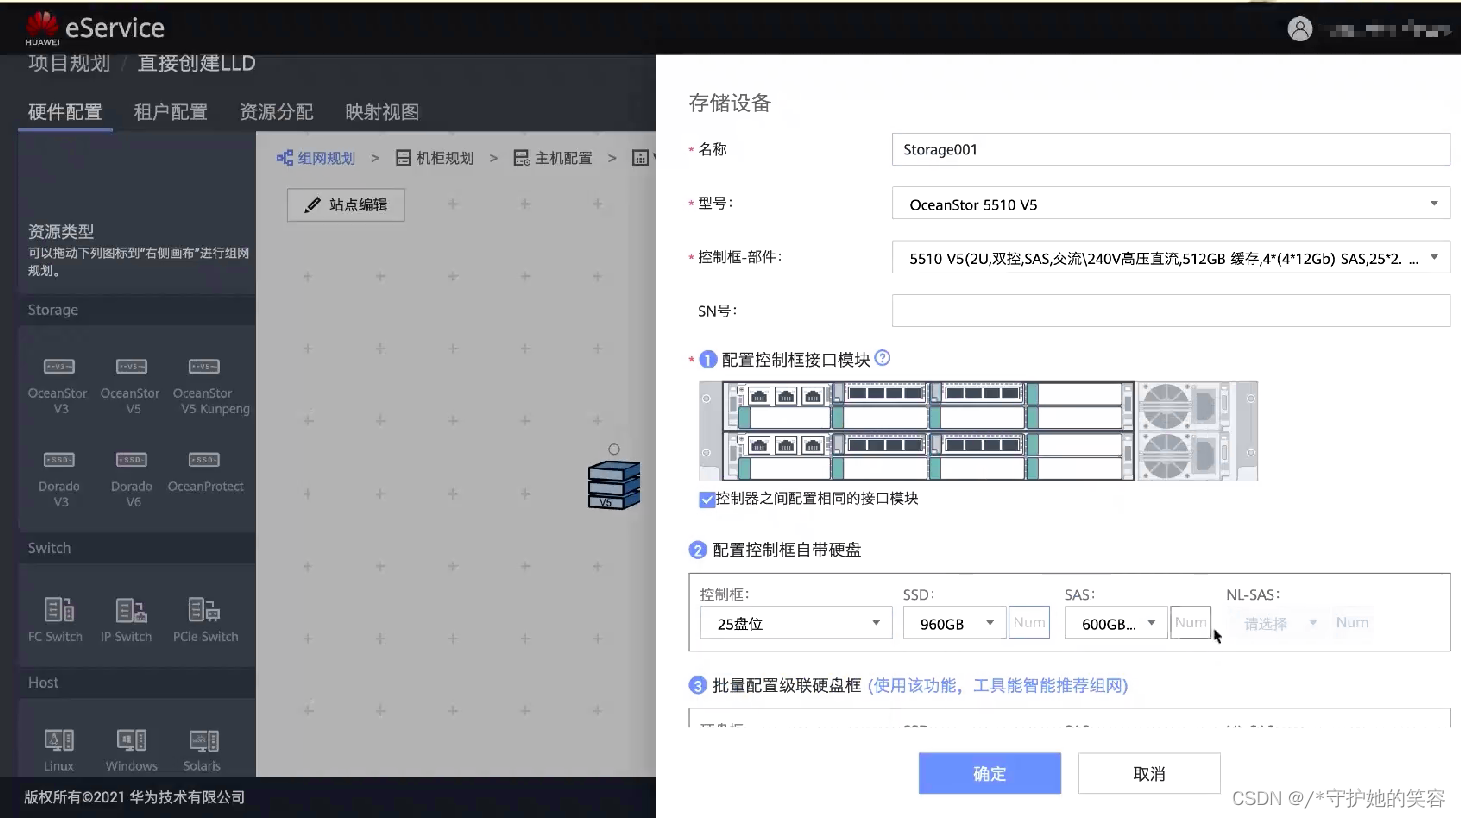Click the SN号 input field
1461x818 pixels.
click(x=1171, y=310)
